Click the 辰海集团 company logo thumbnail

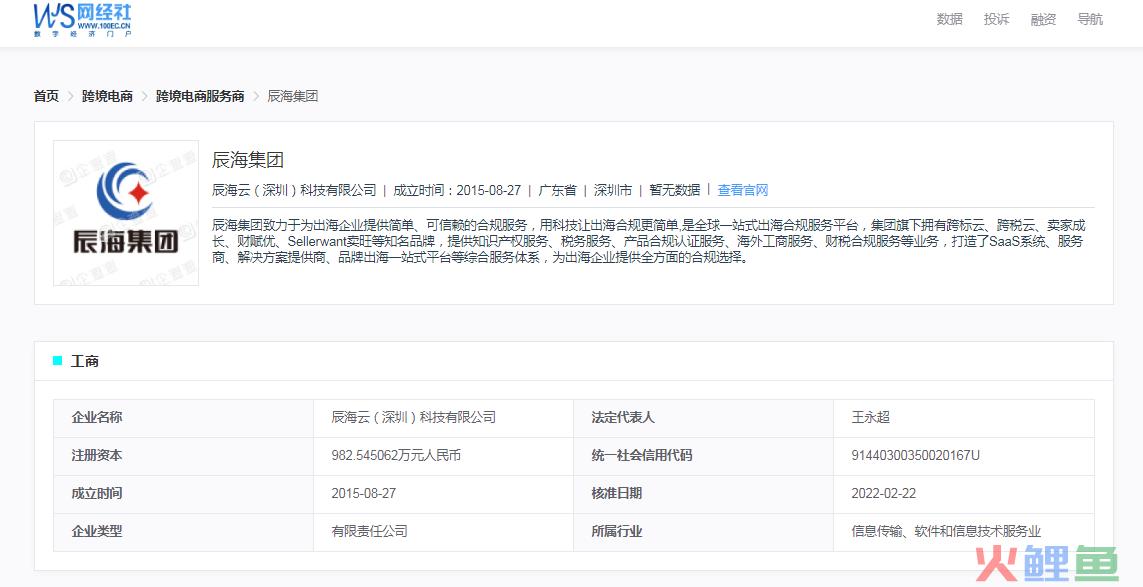pos(126,213)
